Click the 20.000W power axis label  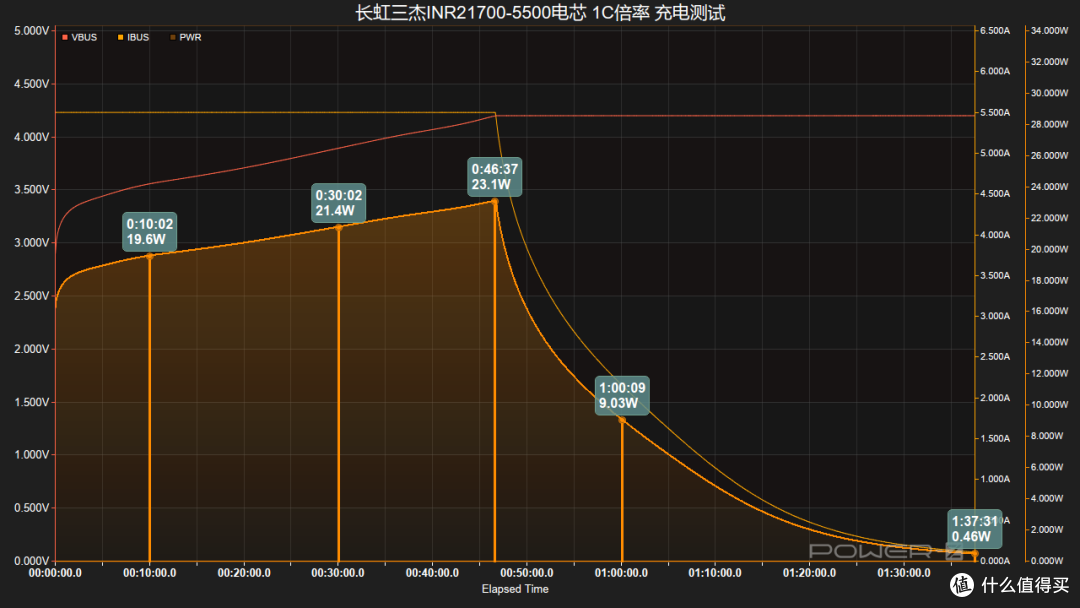coord(1050,249)
